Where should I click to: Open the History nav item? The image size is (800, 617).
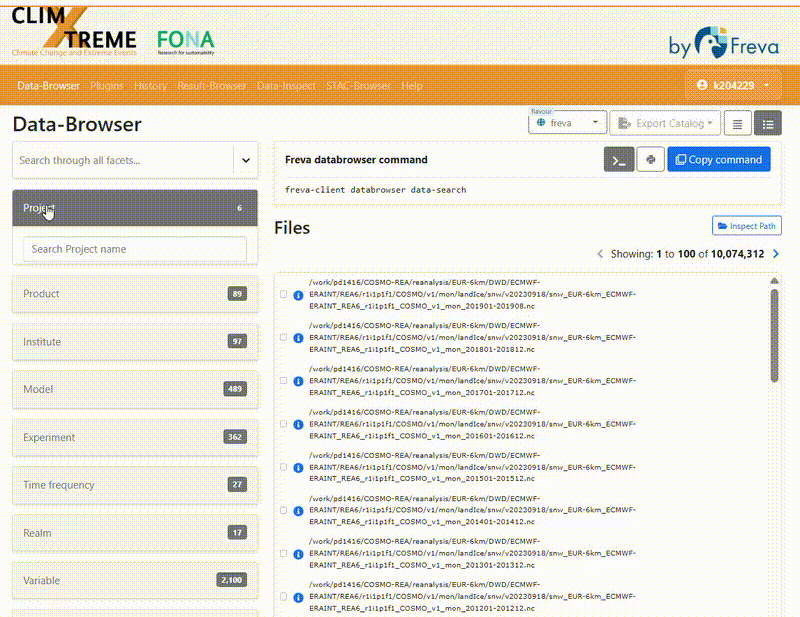[151, 86]
